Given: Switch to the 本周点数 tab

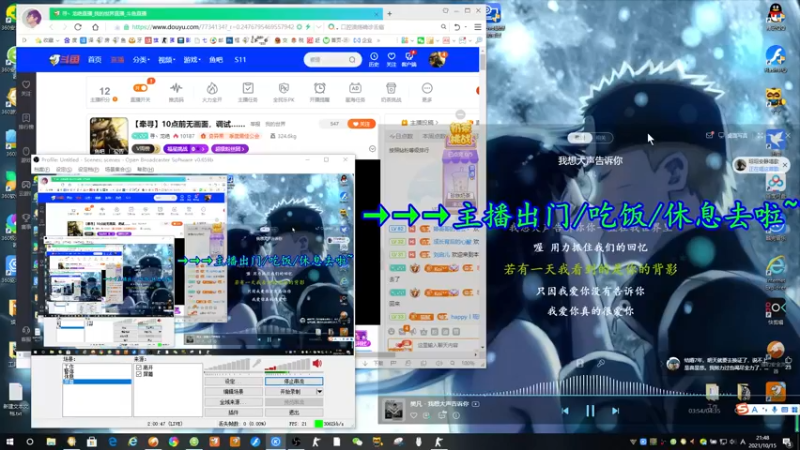Looking at the screenshot, I should [433, 136].
